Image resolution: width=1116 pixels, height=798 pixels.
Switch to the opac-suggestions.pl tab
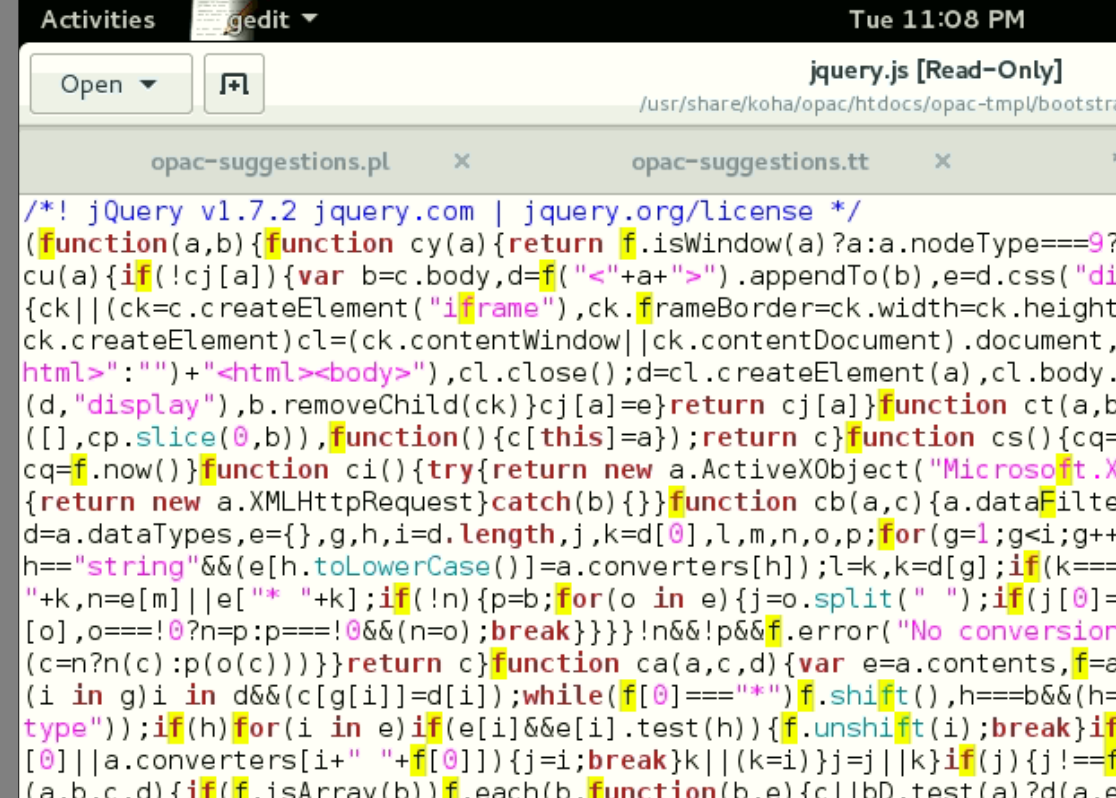pyautogui.click(x=270, y=162)
